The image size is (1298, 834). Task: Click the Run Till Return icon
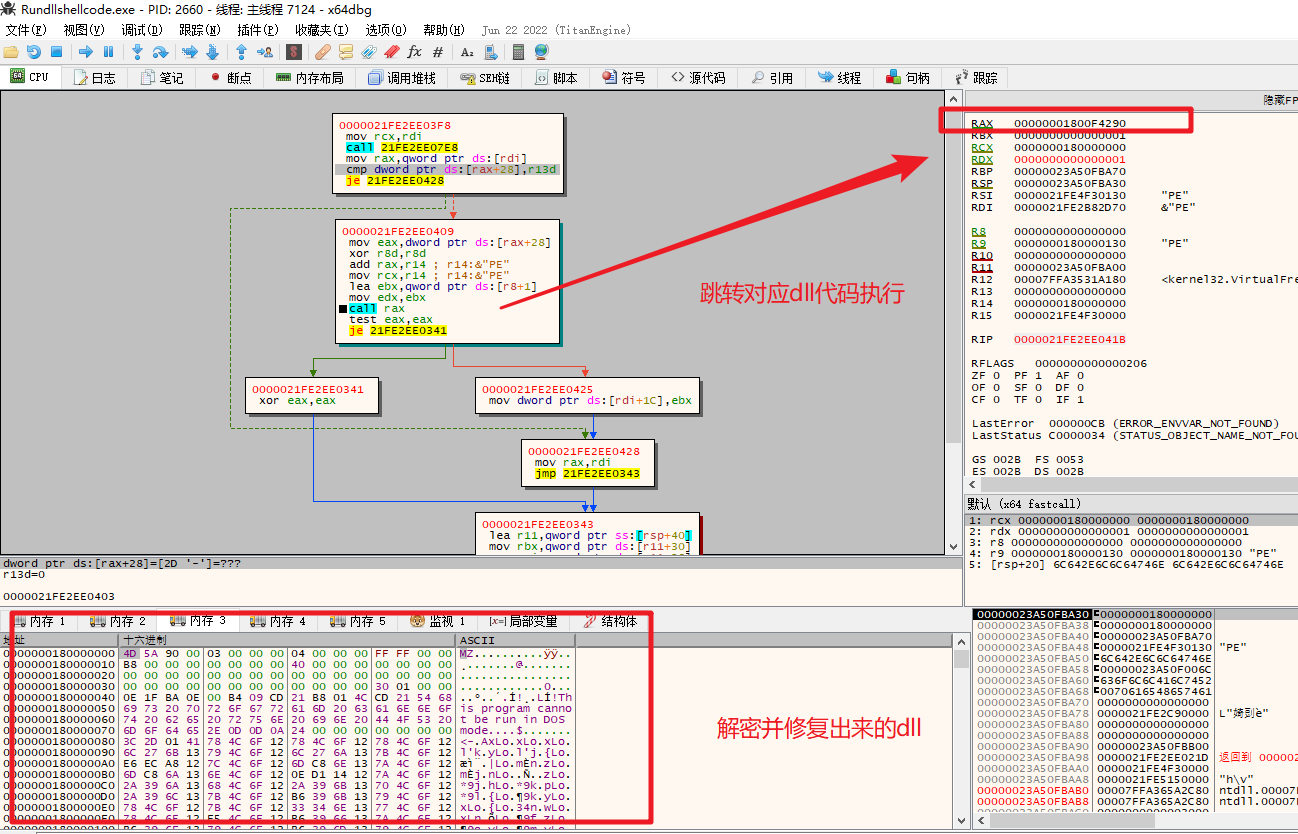241,52
